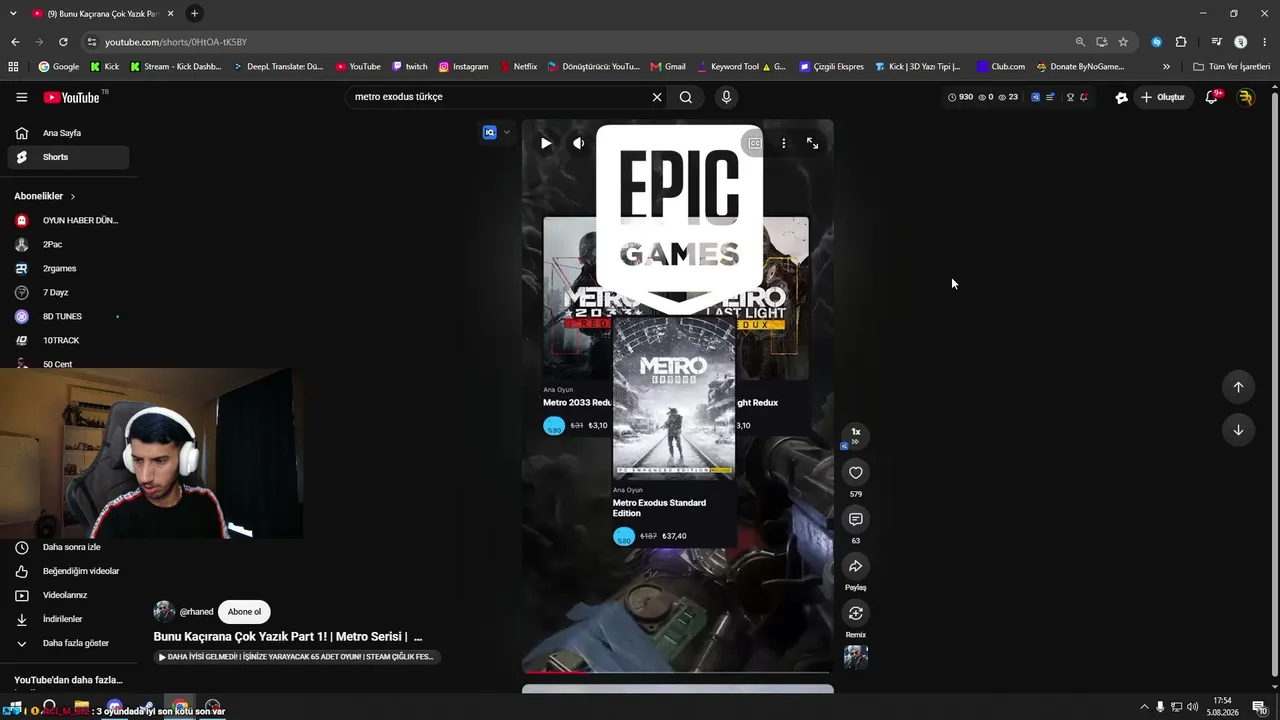Open the Instagram bookmark
The image size is (1280, 720).
(463, 67)
